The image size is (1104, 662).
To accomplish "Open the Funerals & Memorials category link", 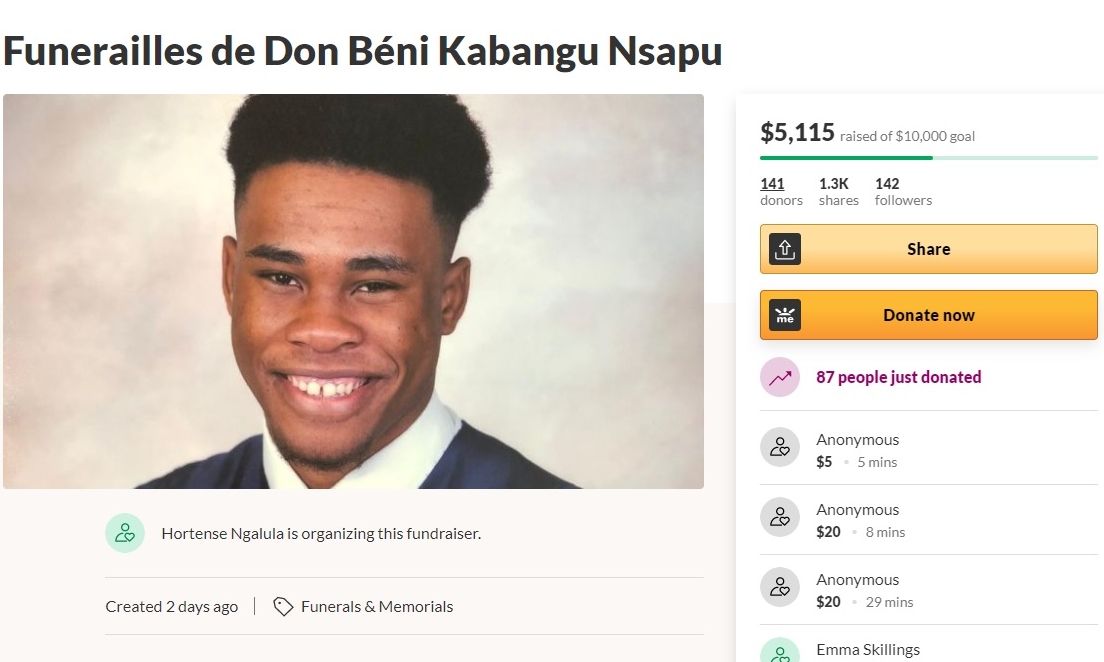I will pyautogui.click(x=377, y=606).
